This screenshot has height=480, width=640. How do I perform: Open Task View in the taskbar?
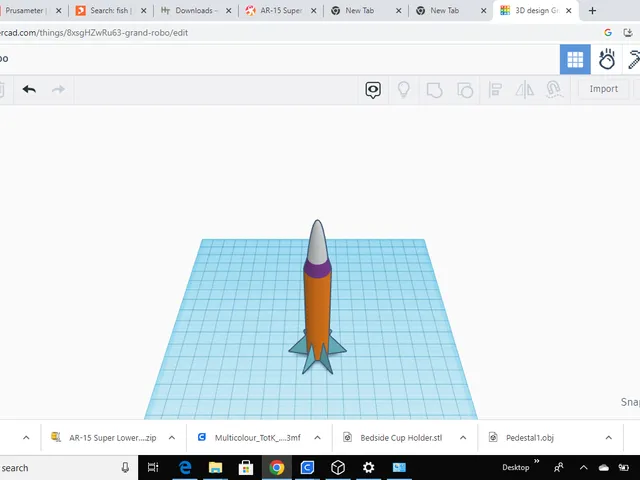(x=153, y=467)
